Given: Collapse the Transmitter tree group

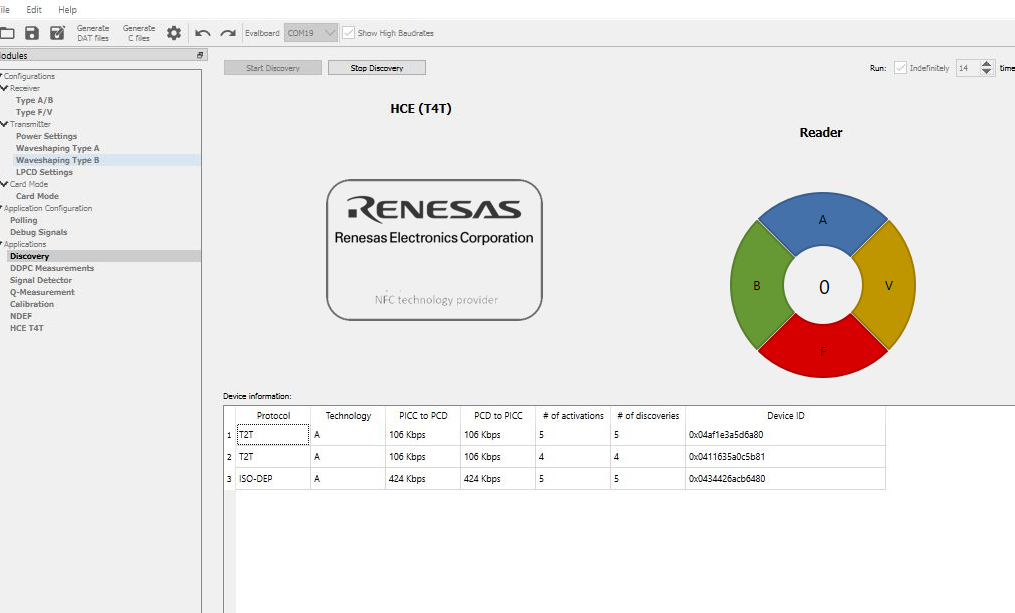Looking at the screenshot, I should (5, 124).
